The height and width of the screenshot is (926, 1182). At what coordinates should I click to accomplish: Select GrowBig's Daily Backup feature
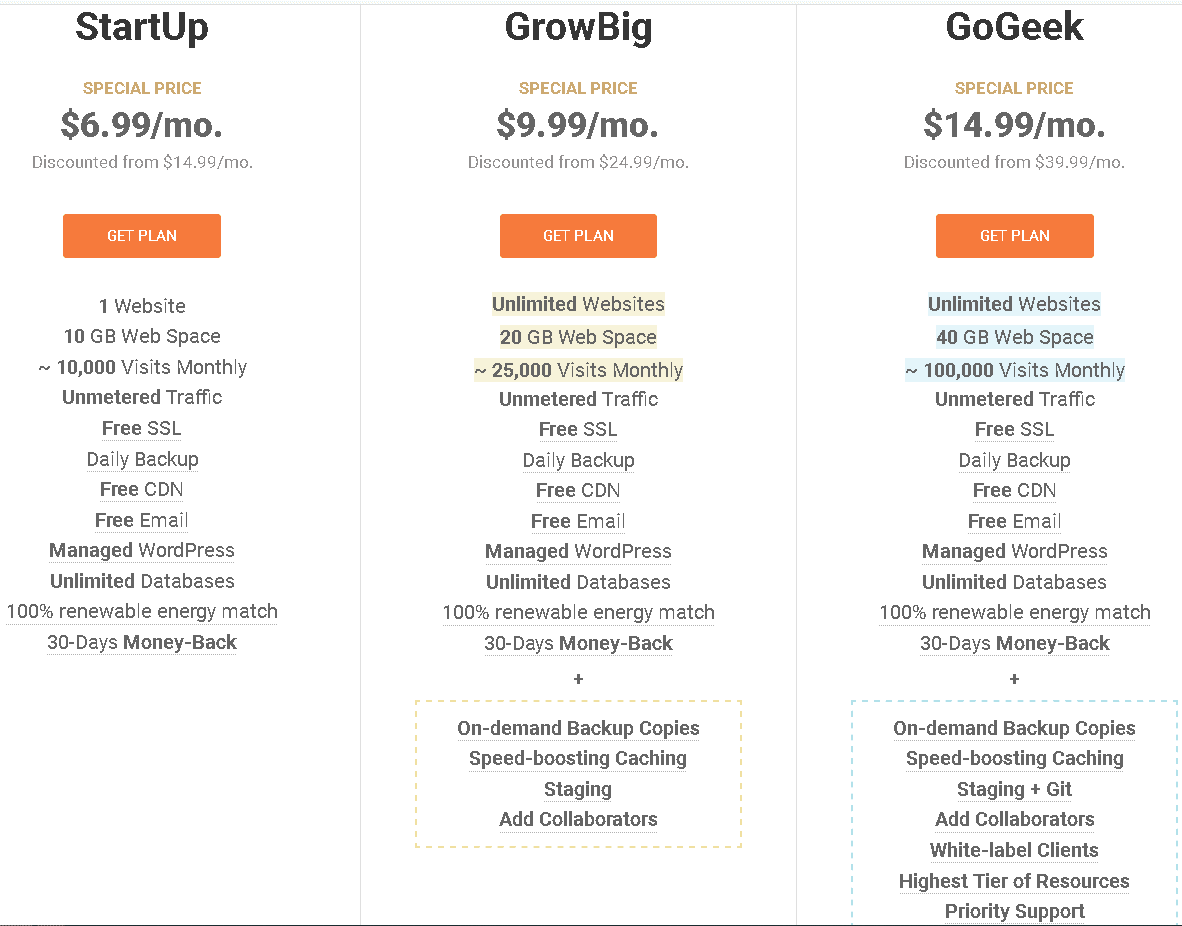coord(578,460)
